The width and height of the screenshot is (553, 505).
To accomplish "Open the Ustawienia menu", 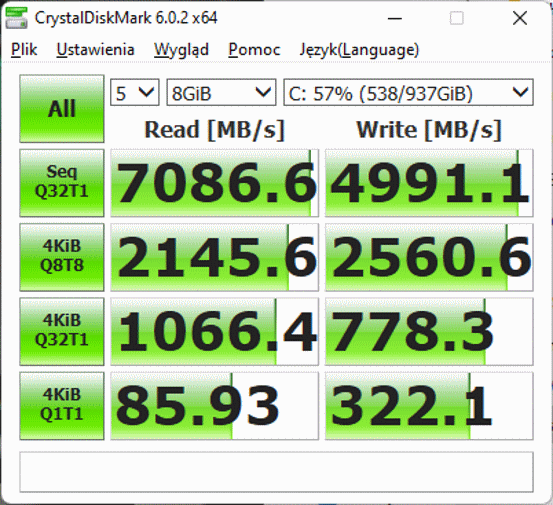I will tap(96, 49).
